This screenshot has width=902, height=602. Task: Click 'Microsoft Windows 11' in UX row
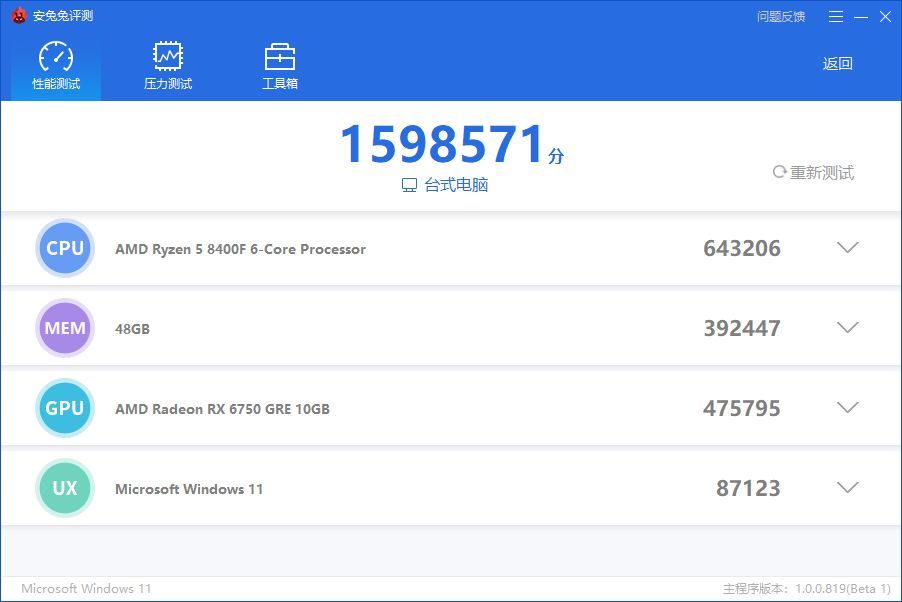point(189,489)
